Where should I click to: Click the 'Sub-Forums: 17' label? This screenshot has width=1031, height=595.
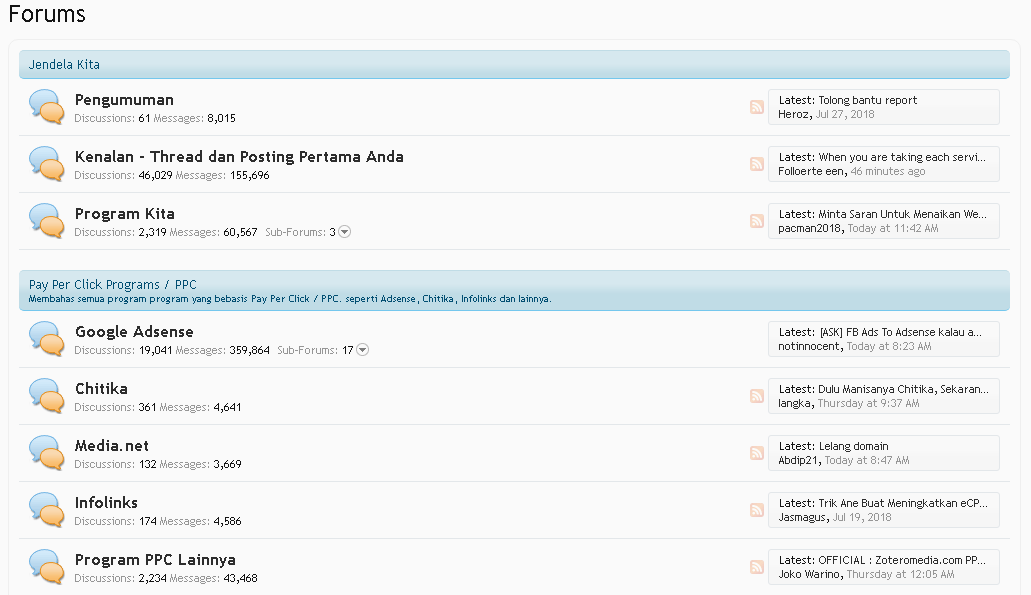(315, 350)
